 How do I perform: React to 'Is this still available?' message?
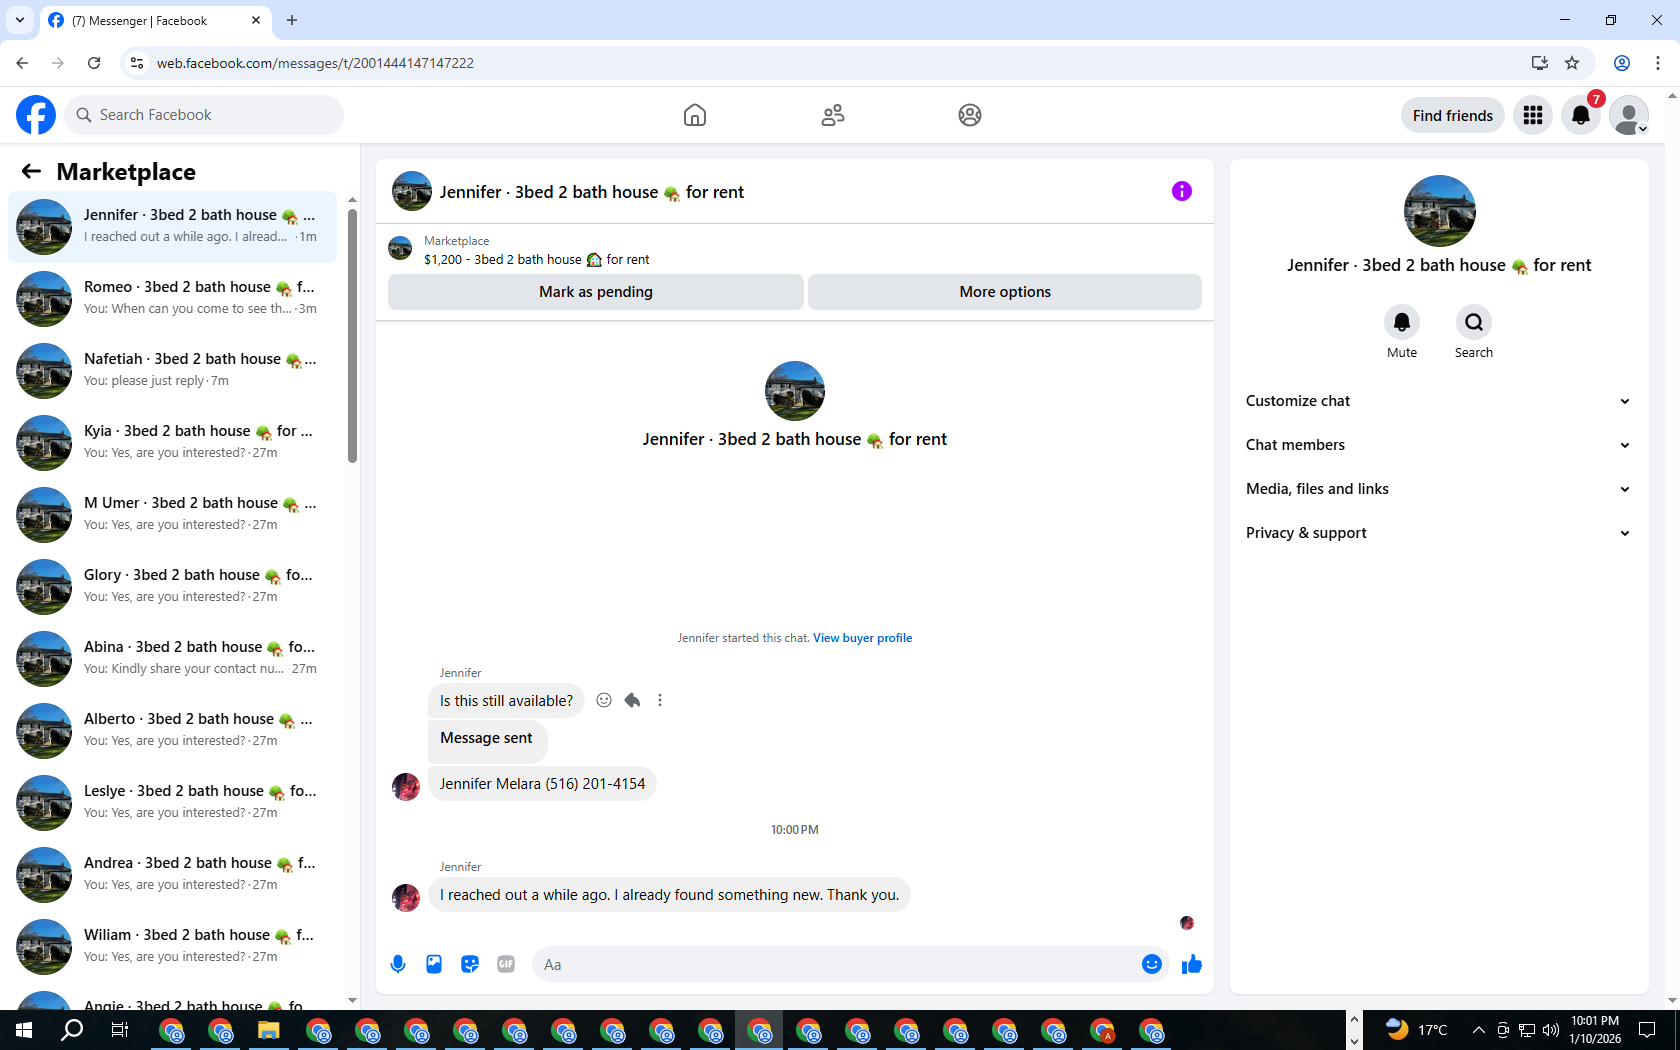pyautogui.click(x=604, y=700)
